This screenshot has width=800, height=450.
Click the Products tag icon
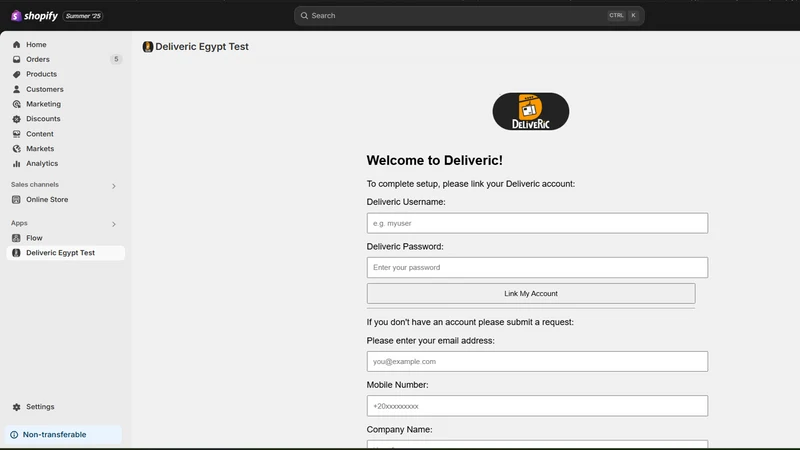click(x=16, y=74)
